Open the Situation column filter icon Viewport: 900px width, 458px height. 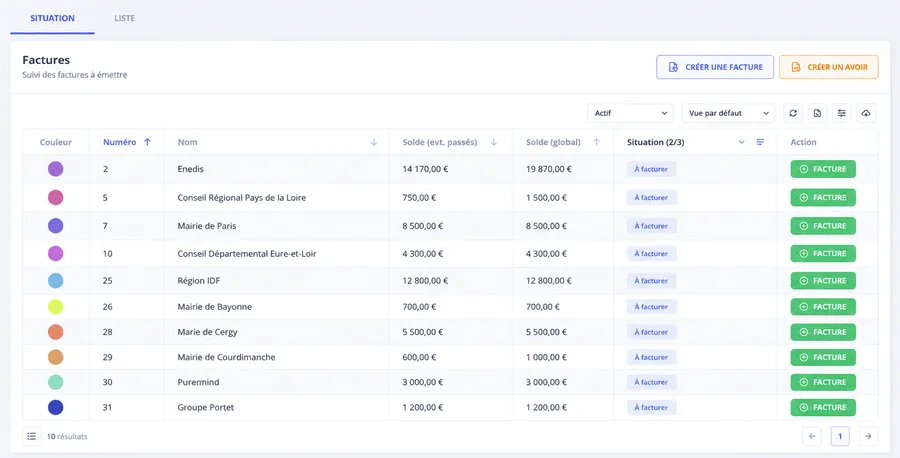pyautogui.click(x=761, y=142)
